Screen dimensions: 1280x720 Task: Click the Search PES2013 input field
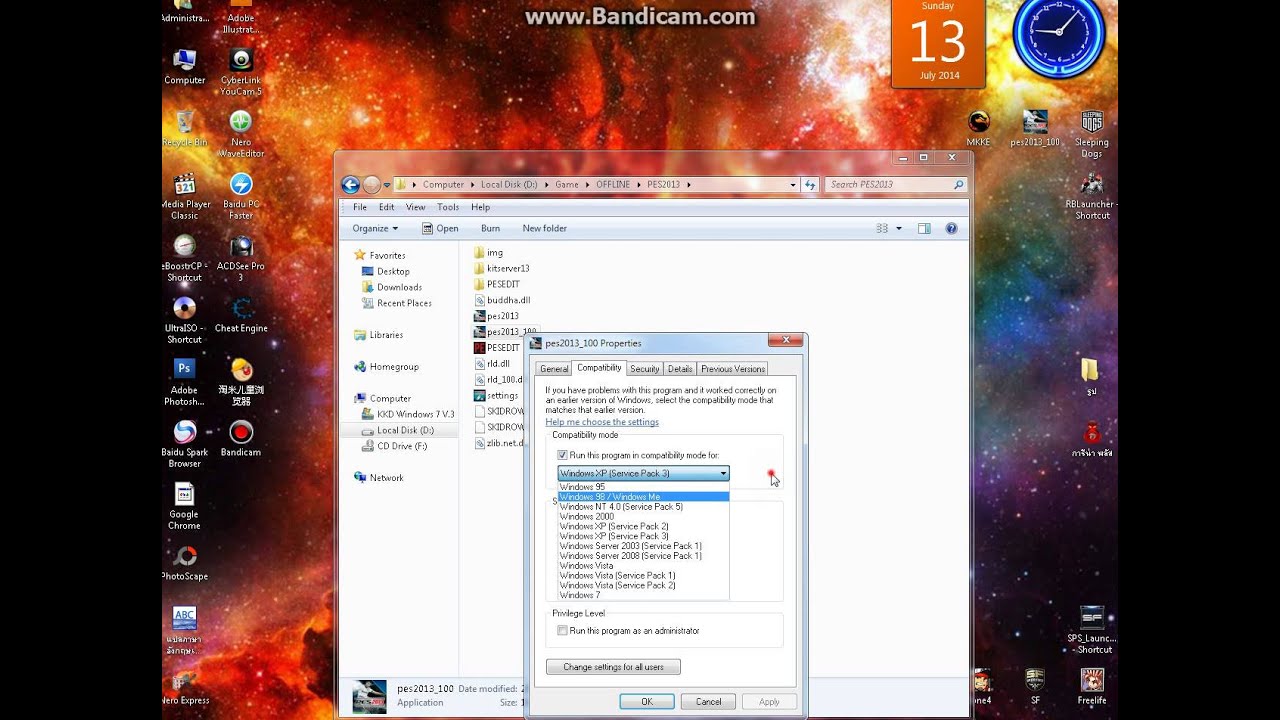(896, 185)
